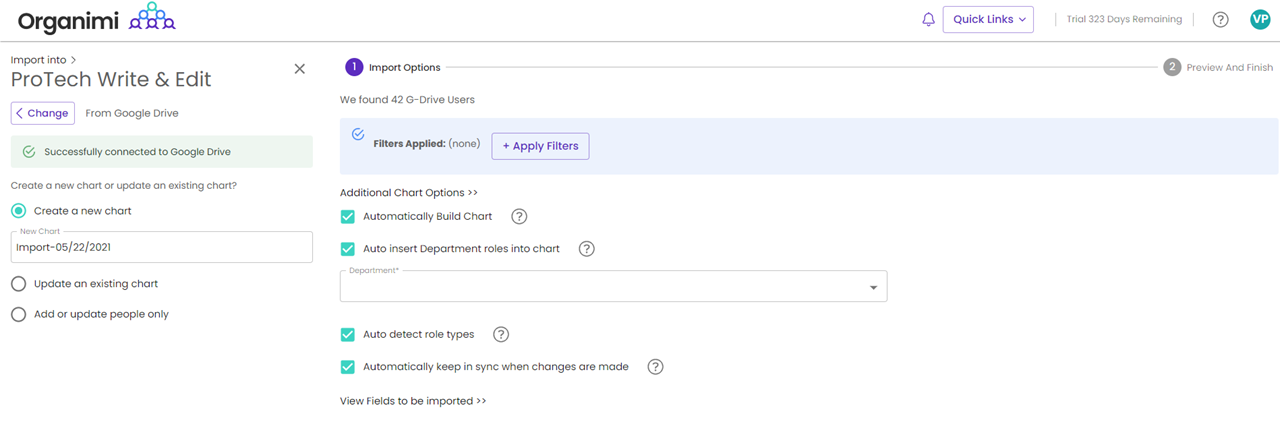Click the Apply Filters button
Image resolution: width=1280 pixels, height=424 pixels.
[540, 146]
